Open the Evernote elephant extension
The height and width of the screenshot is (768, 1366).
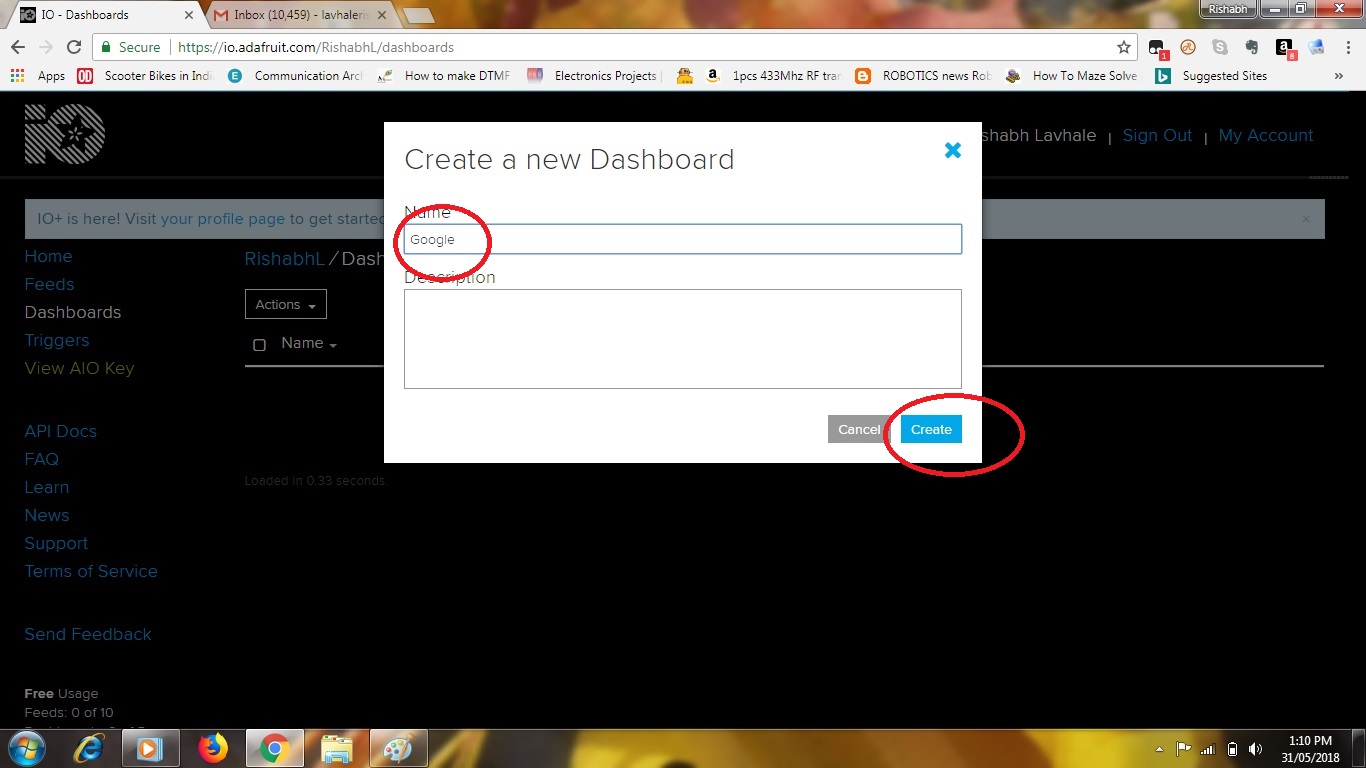click(x=1251, y=47)
